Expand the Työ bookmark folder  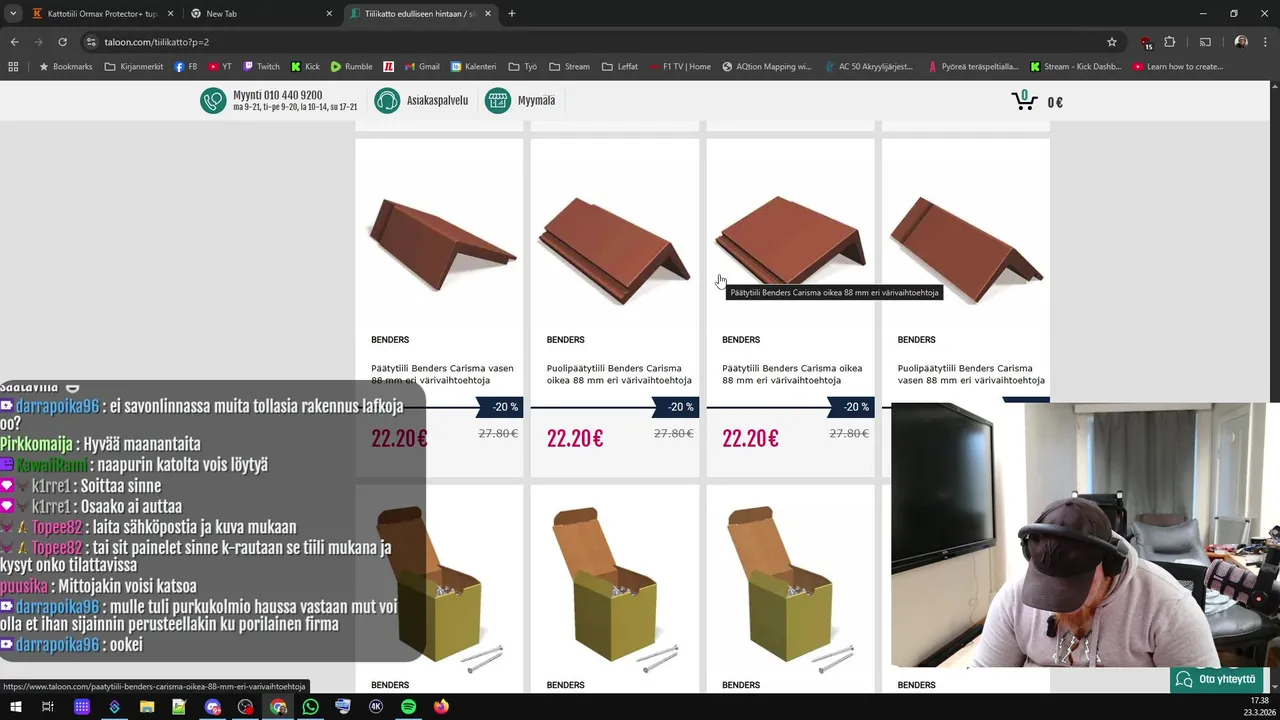(x=523, y=67)
